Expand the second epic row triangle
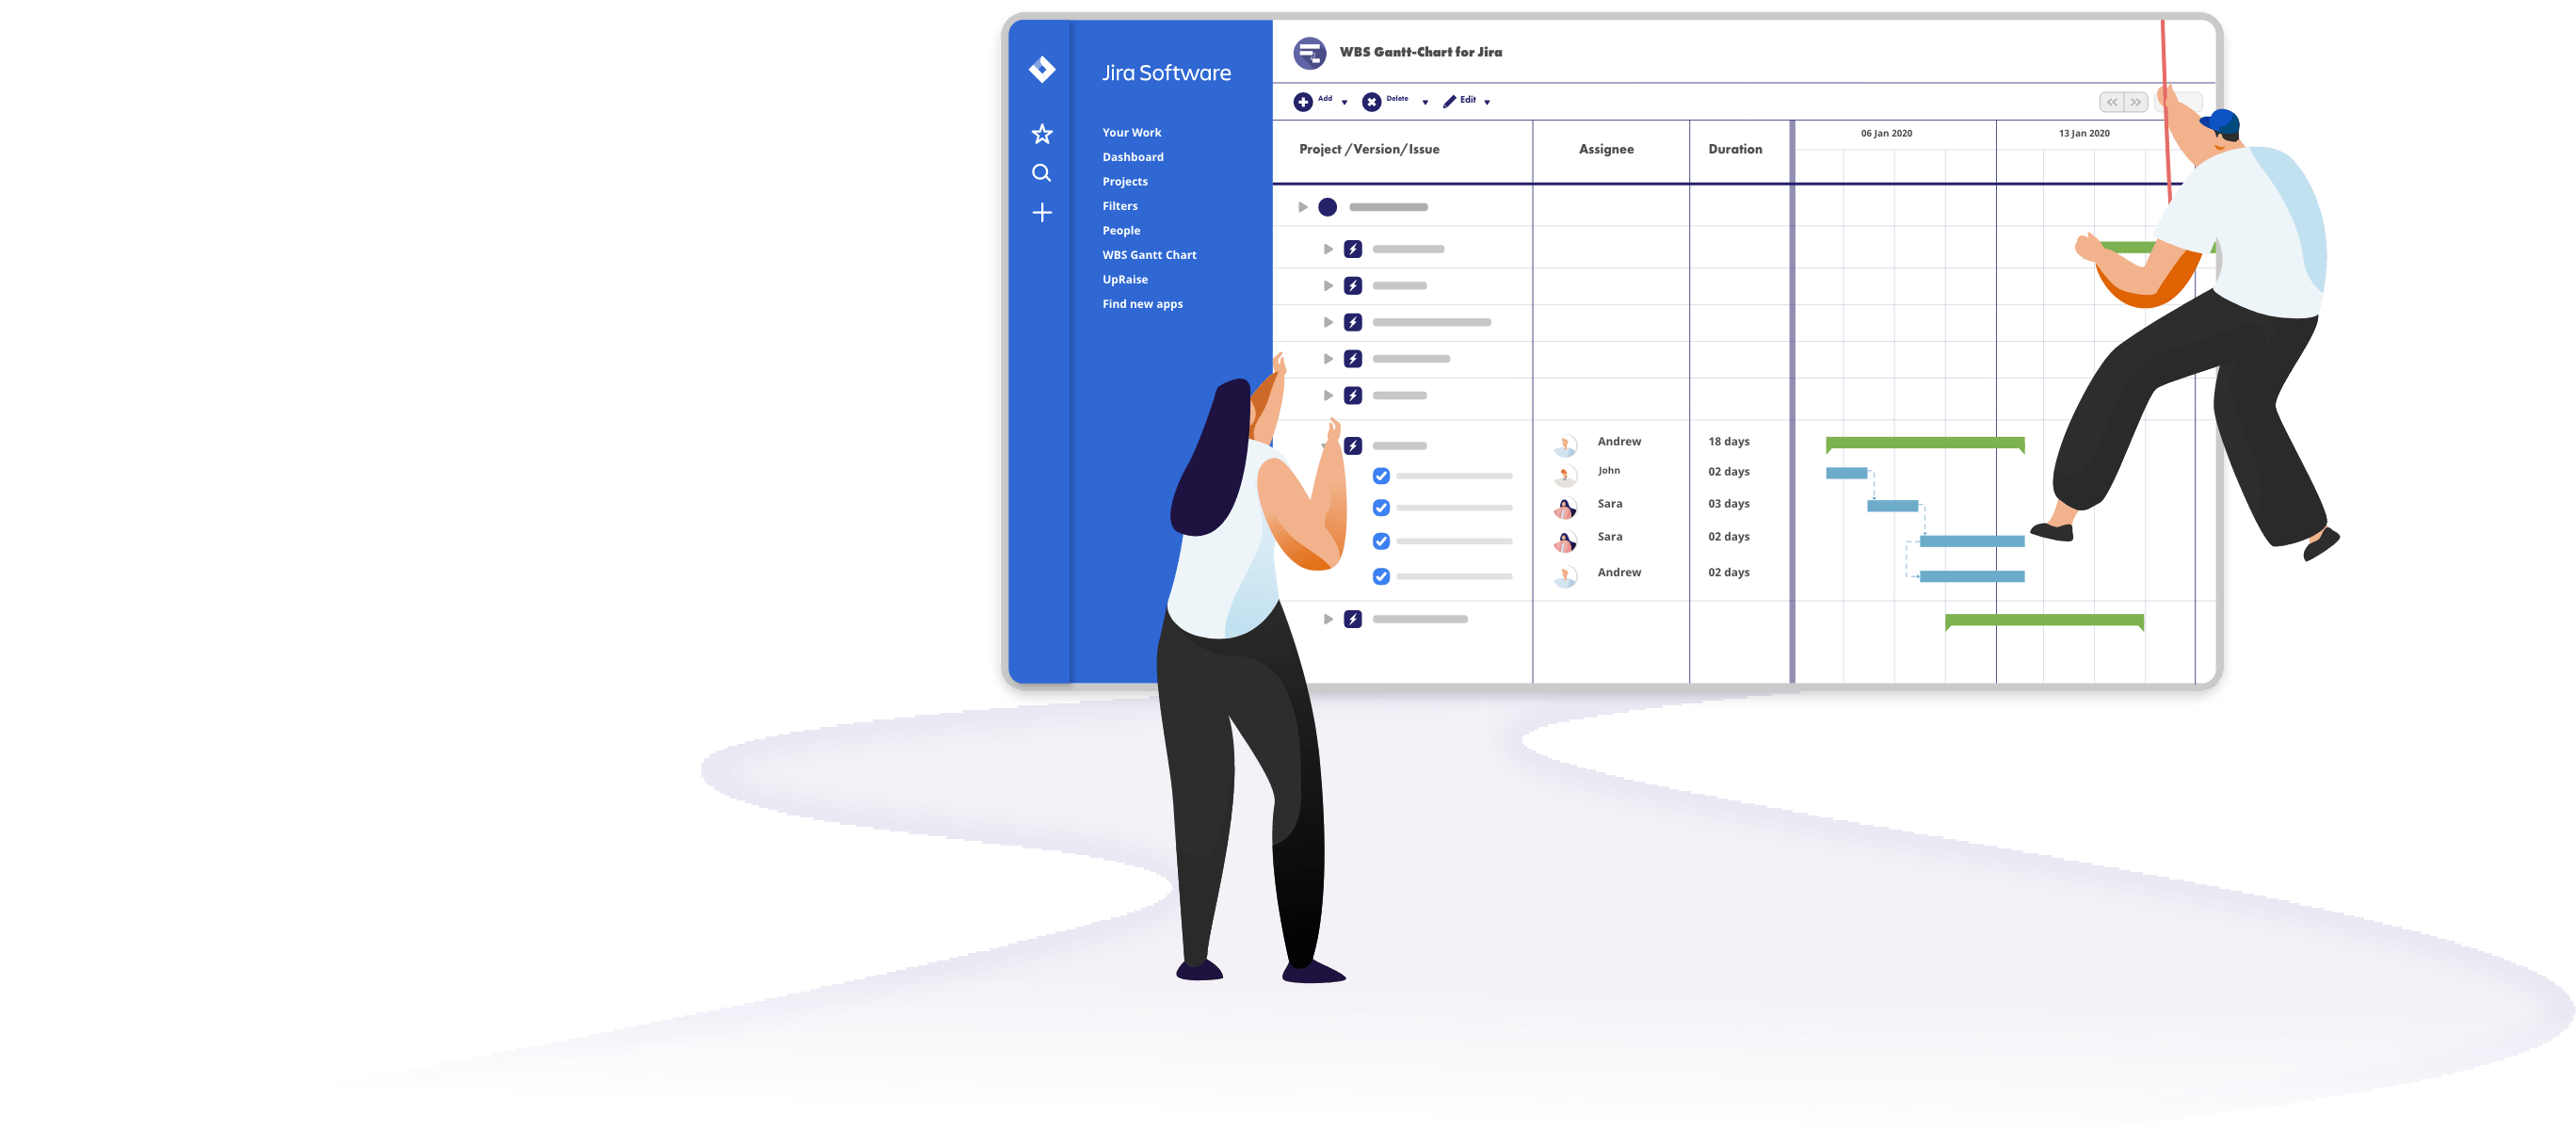Viewport: 2576px width, 1146px height. click(1328, 286)
